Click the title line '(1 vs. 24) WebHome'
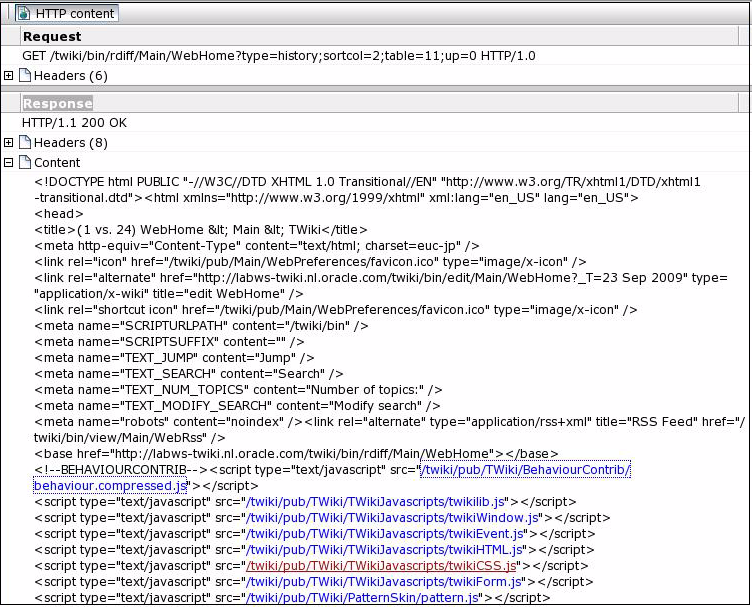Viewport: 752px width, 607px height. pyautogui.click(x=200, y=230)
